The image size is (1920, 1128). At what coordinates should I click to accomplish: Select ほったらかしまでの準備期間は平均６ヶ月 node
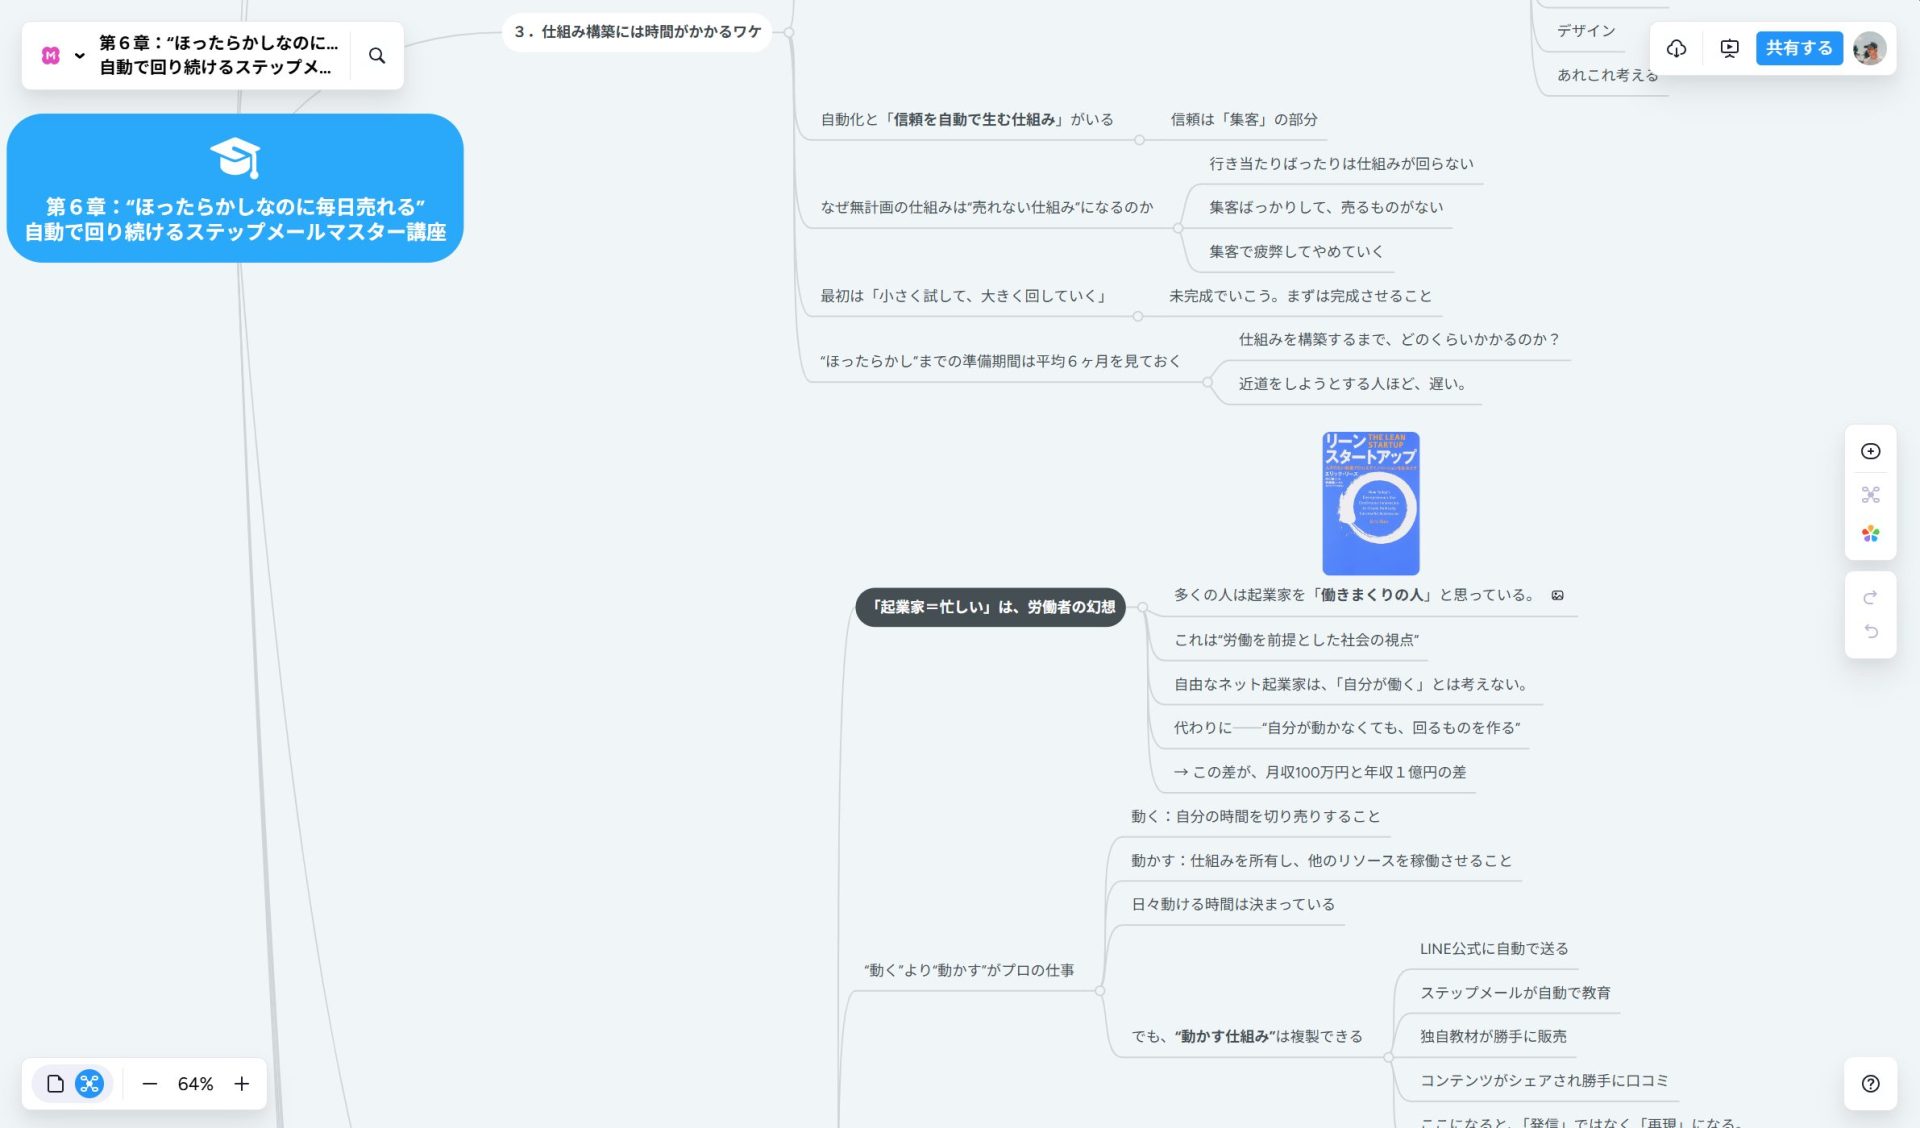coord(1000,361)
